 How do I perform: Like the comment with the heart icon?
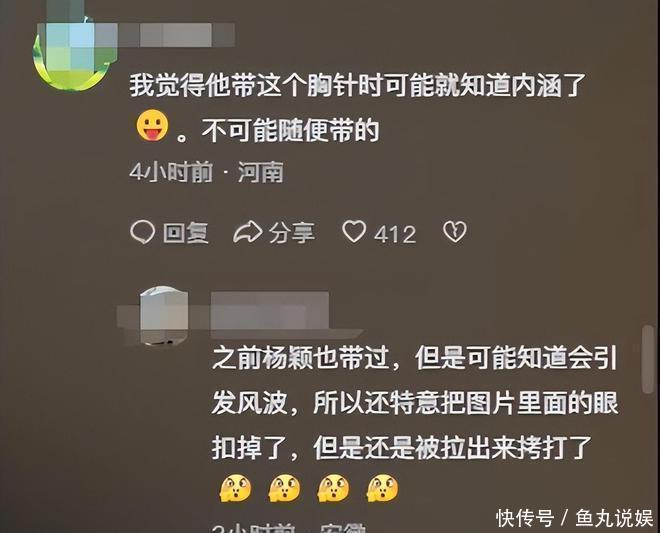[354, 232]
